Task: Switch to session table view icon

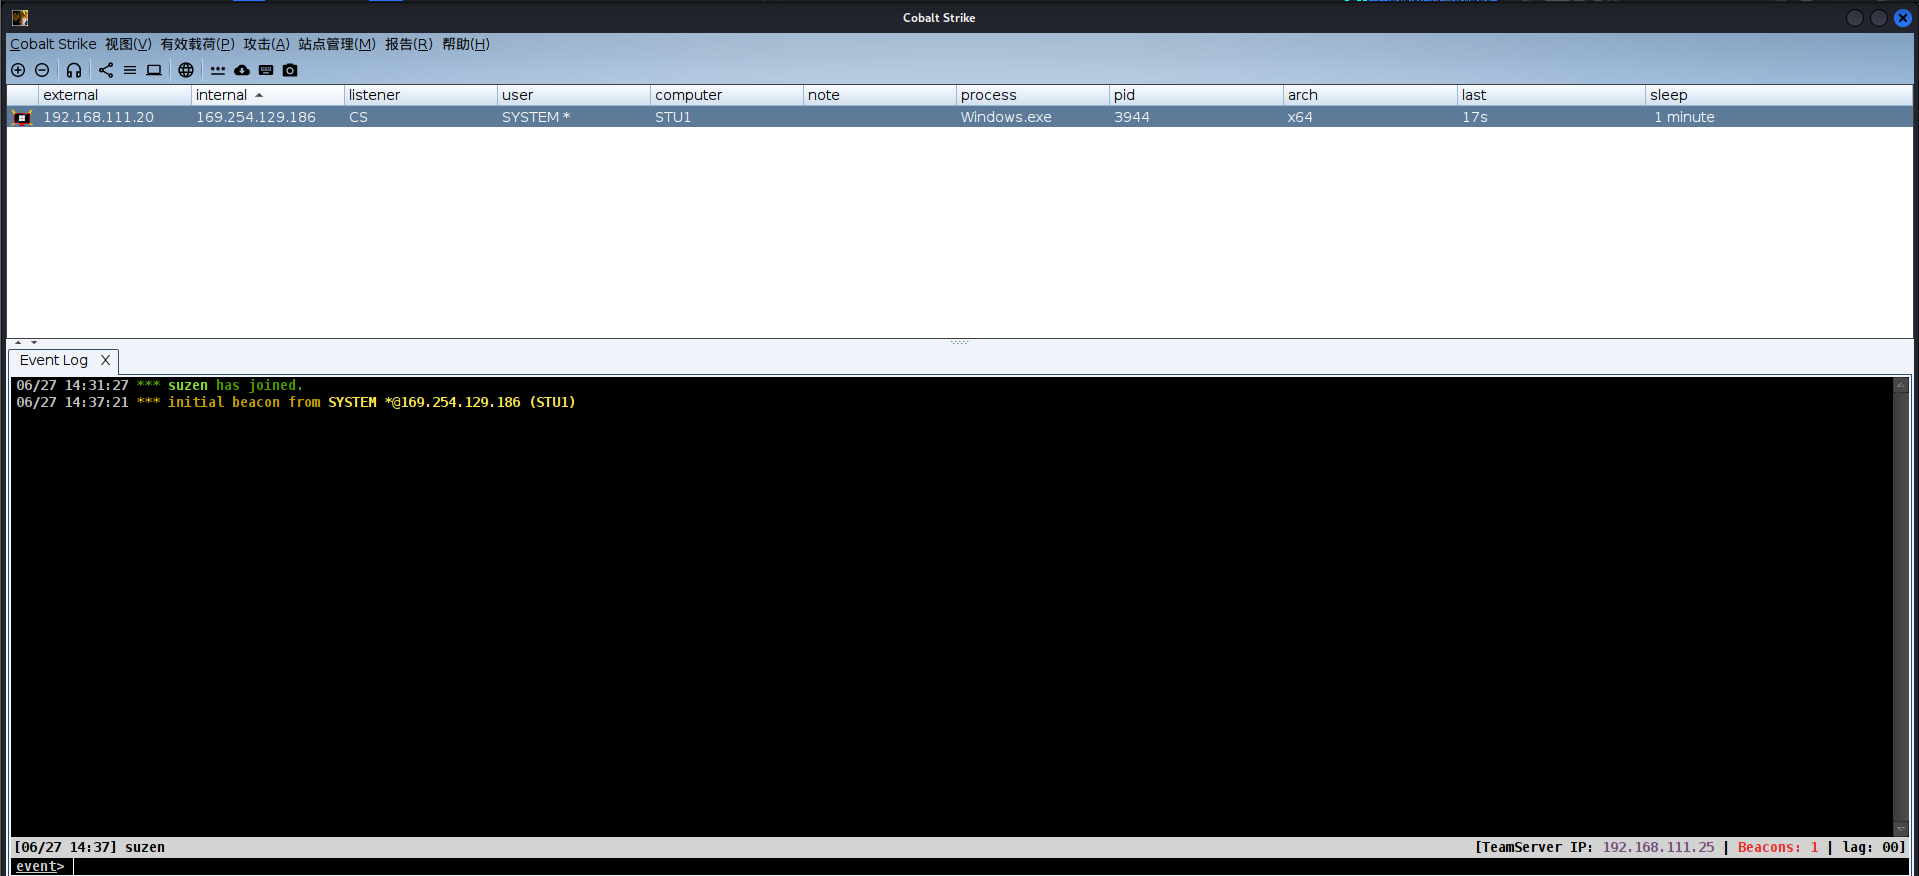Action: tap(130, 70)
